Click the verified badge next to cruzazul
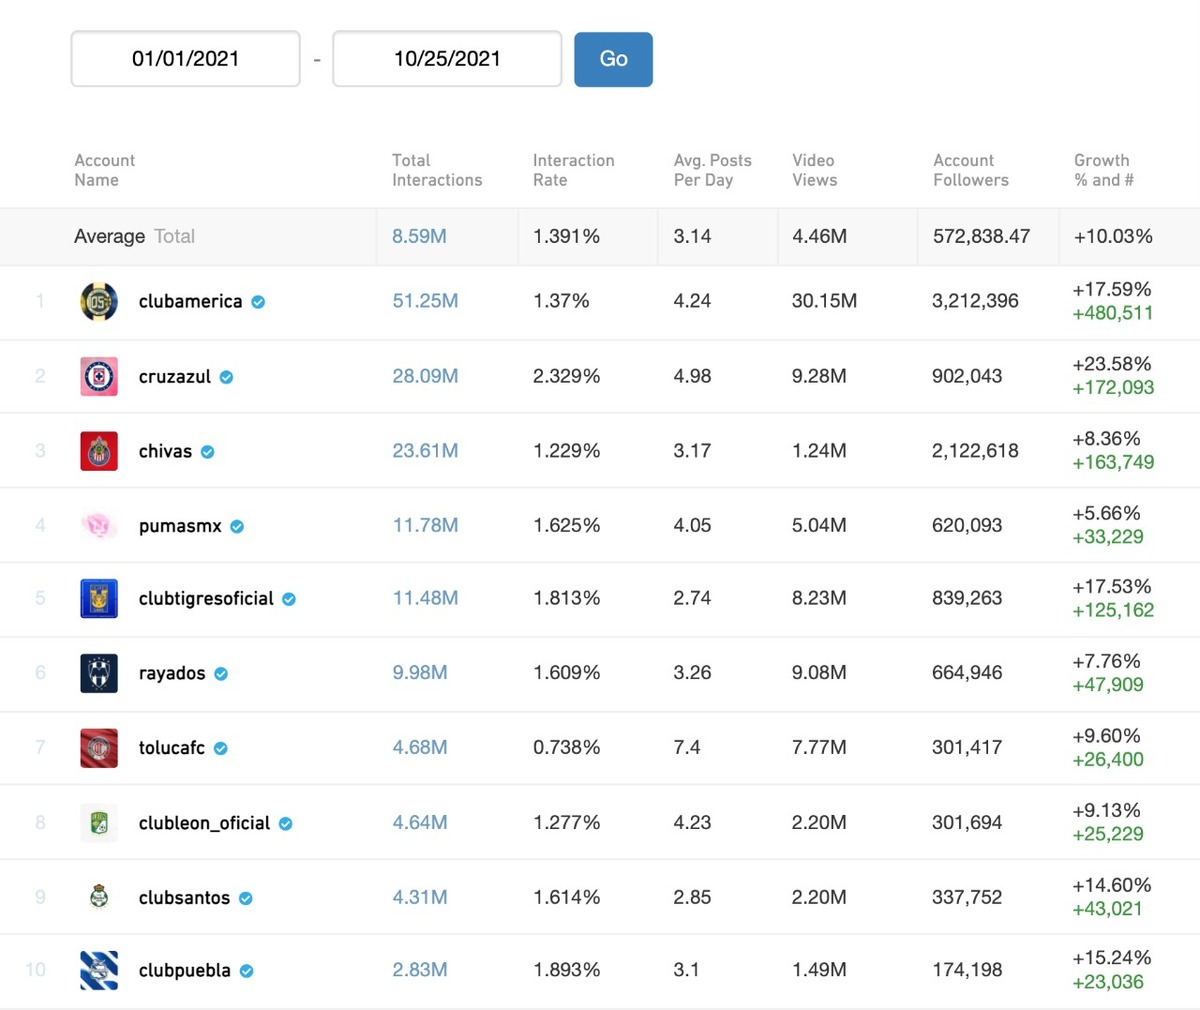1200x1010 pixels. tap(226, 377)
